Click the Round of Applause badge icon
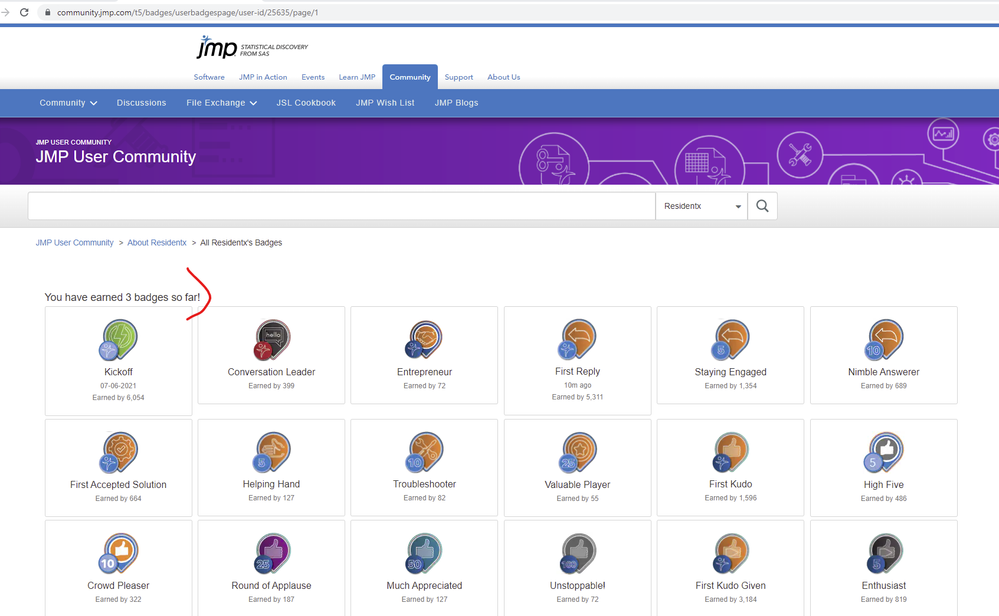Screen dimensions: 999x616 tap(272, 554)
